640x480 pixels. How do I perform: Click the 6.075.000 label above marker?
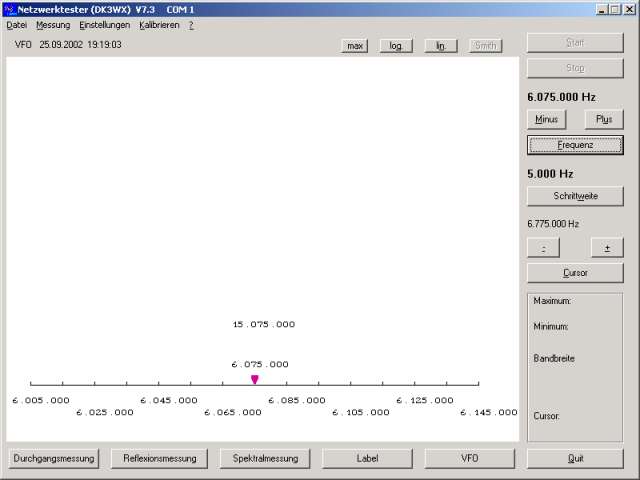pos(260,364)
